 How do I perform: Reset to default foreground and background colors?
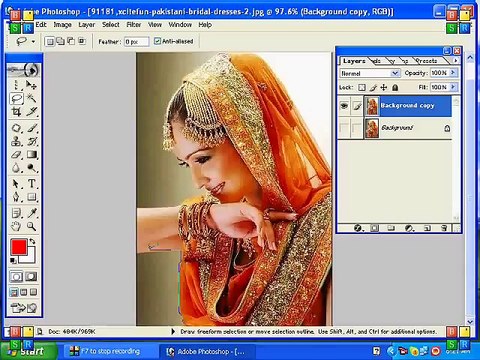[x=13, y=260]
